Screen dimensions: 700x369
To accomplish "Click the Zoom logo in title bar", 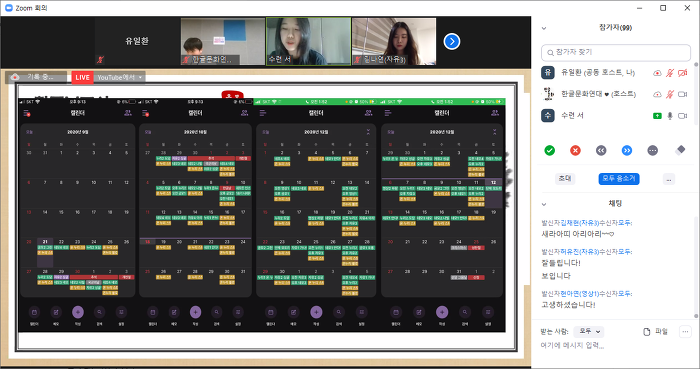I will tap(8, 8).
